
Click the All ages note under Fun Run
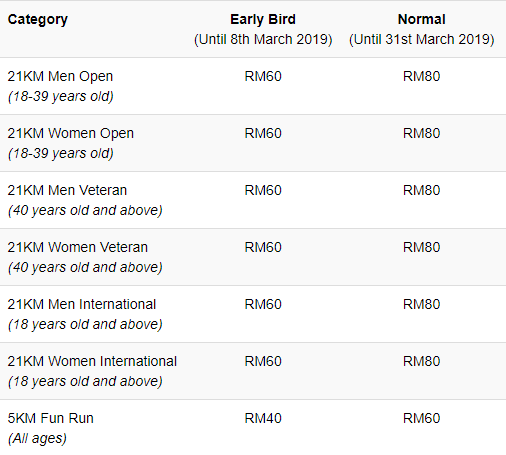tap(37, 439)
